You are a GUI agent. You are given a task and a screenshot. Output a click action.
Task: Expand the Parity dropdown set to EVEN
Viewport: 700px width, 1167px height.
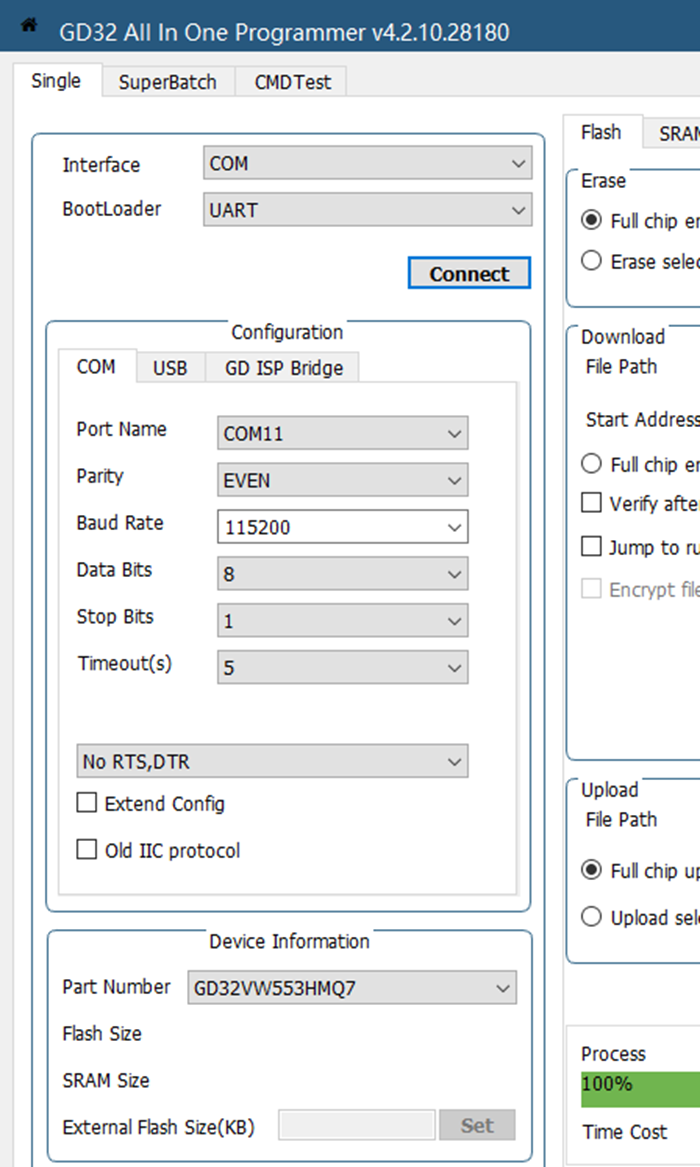pyautogui.click(x=342, y=481)
